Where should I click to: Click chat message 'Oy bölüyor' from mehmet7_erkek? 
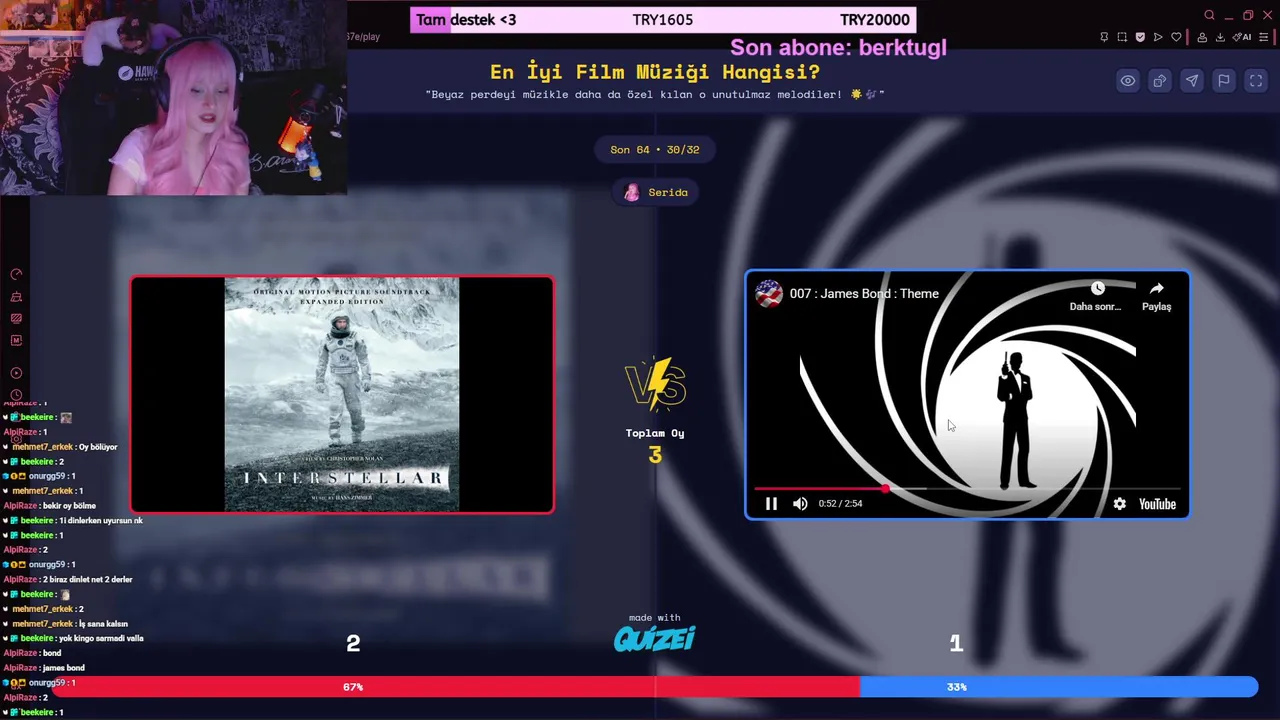click(x=98, y=447)
